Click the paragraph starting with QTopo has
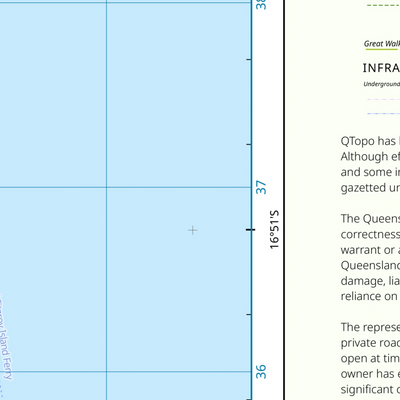Screen dimensions: 400x400 point(370,164)
